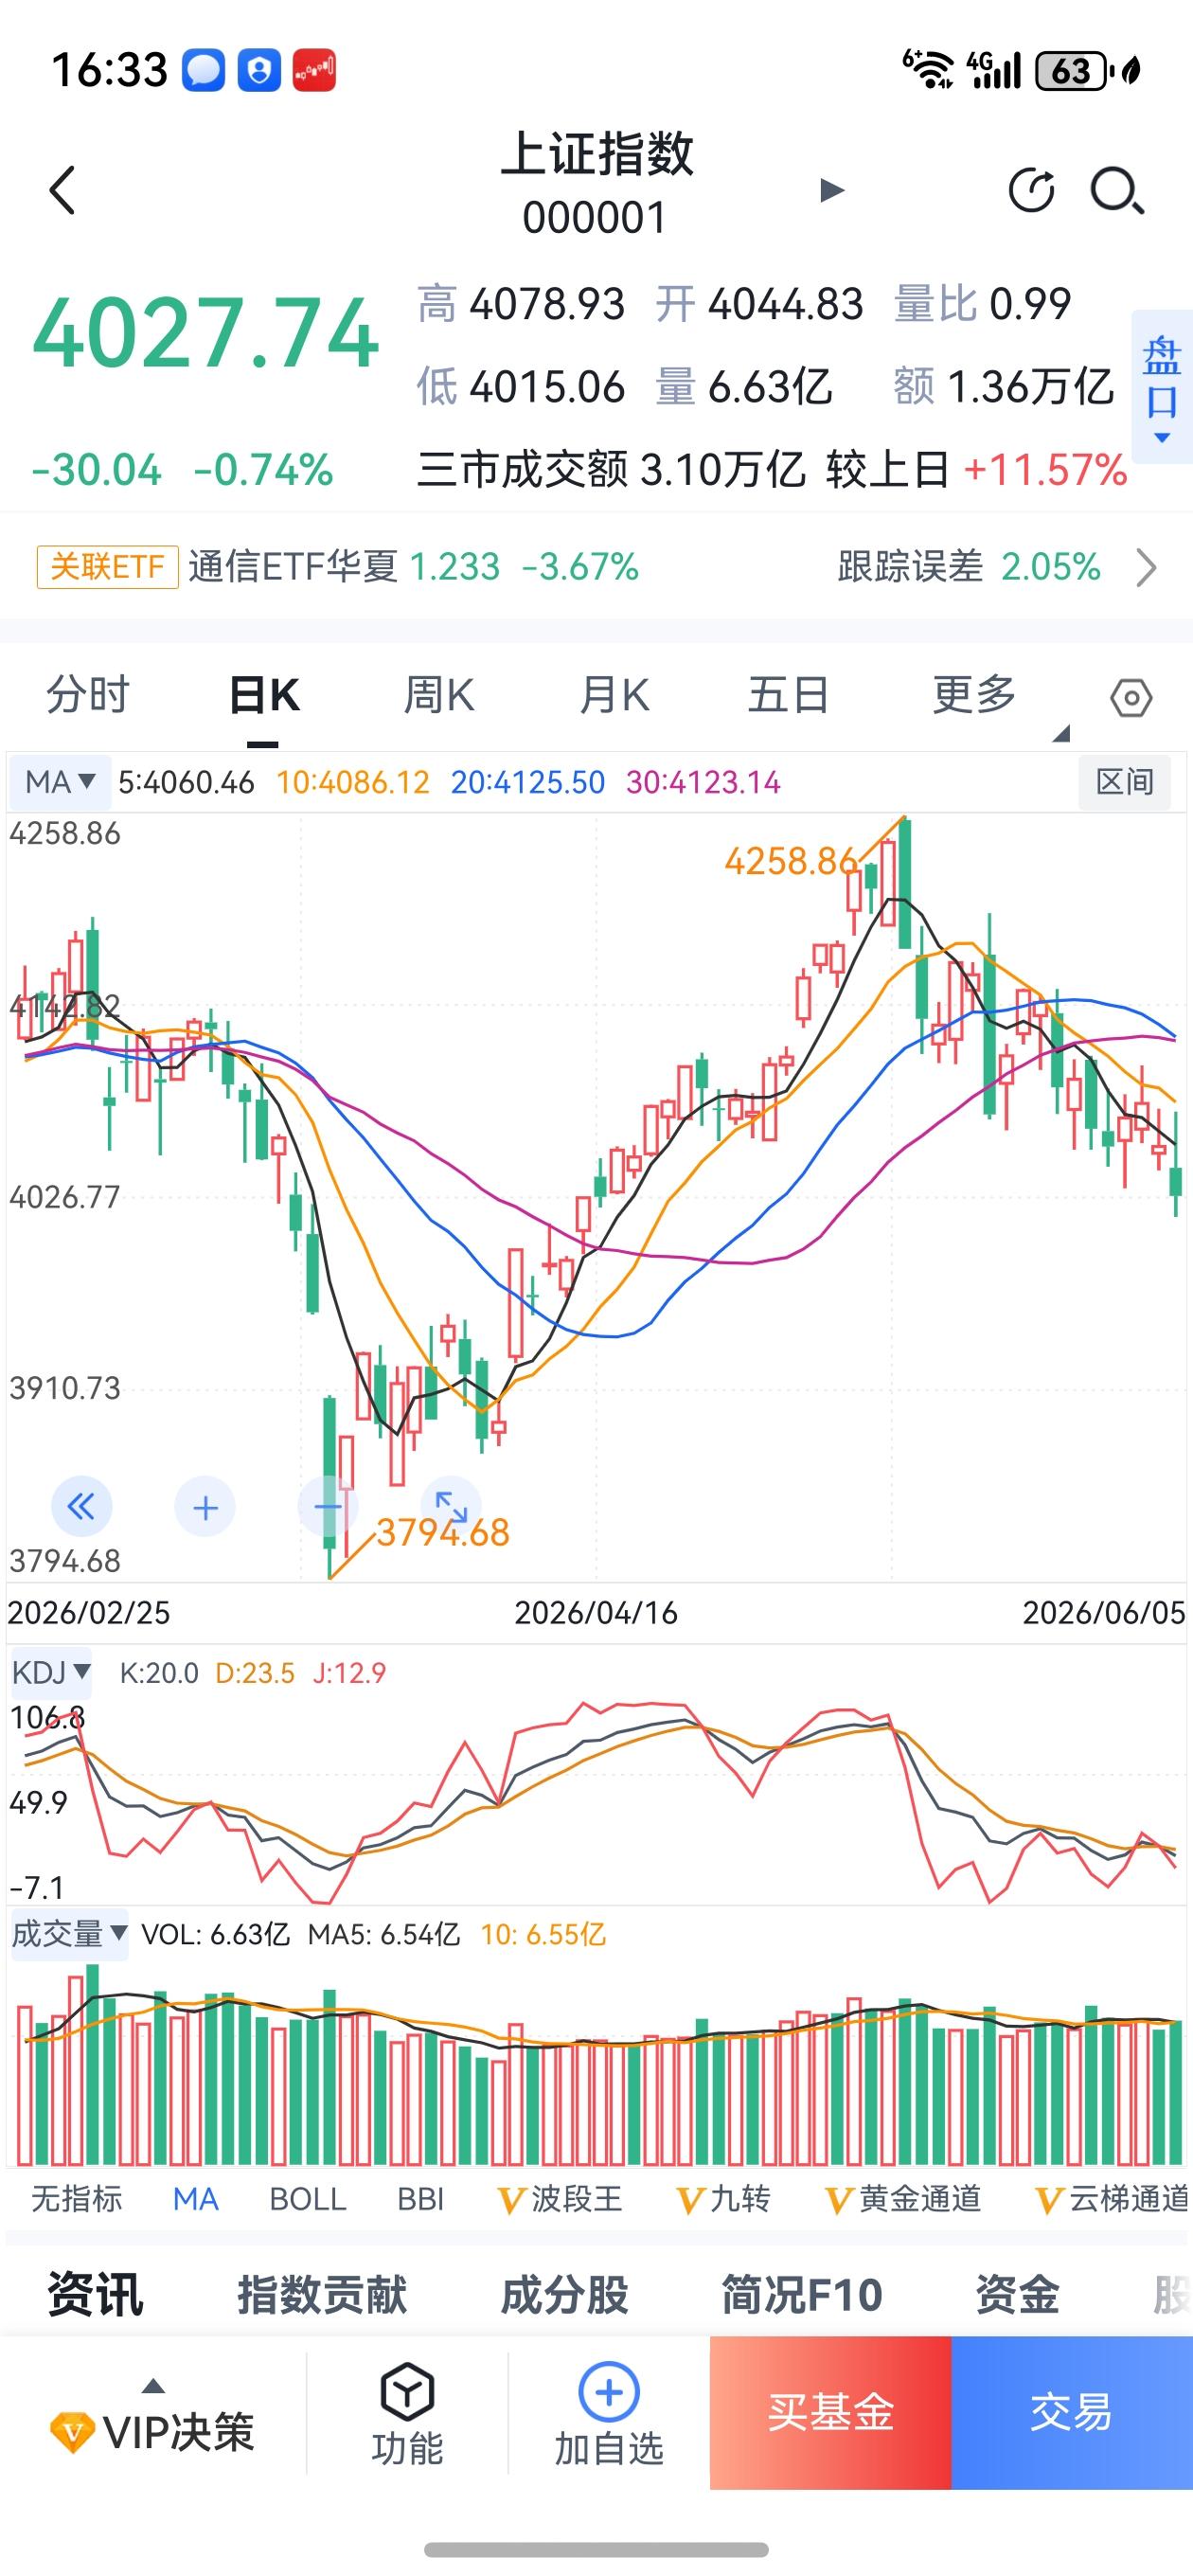Viewport: 1193px width, 2576px height.
Task: Tap the 买基金 button
Action: (831, 2413)
